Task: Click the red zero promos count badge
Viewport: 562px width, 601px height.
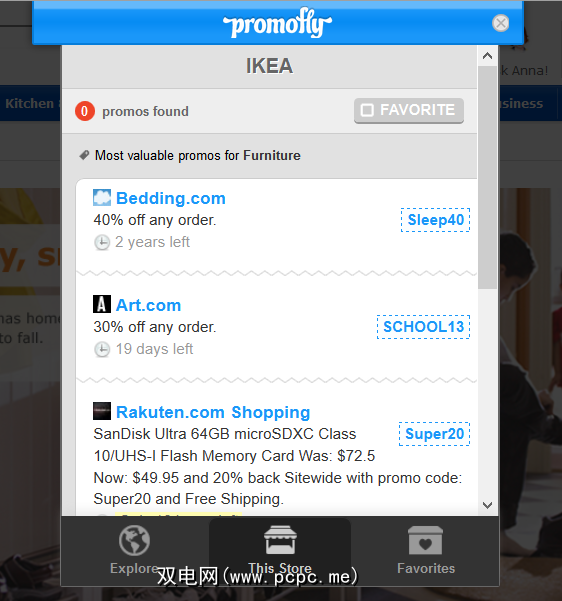Action: (85, 111)
